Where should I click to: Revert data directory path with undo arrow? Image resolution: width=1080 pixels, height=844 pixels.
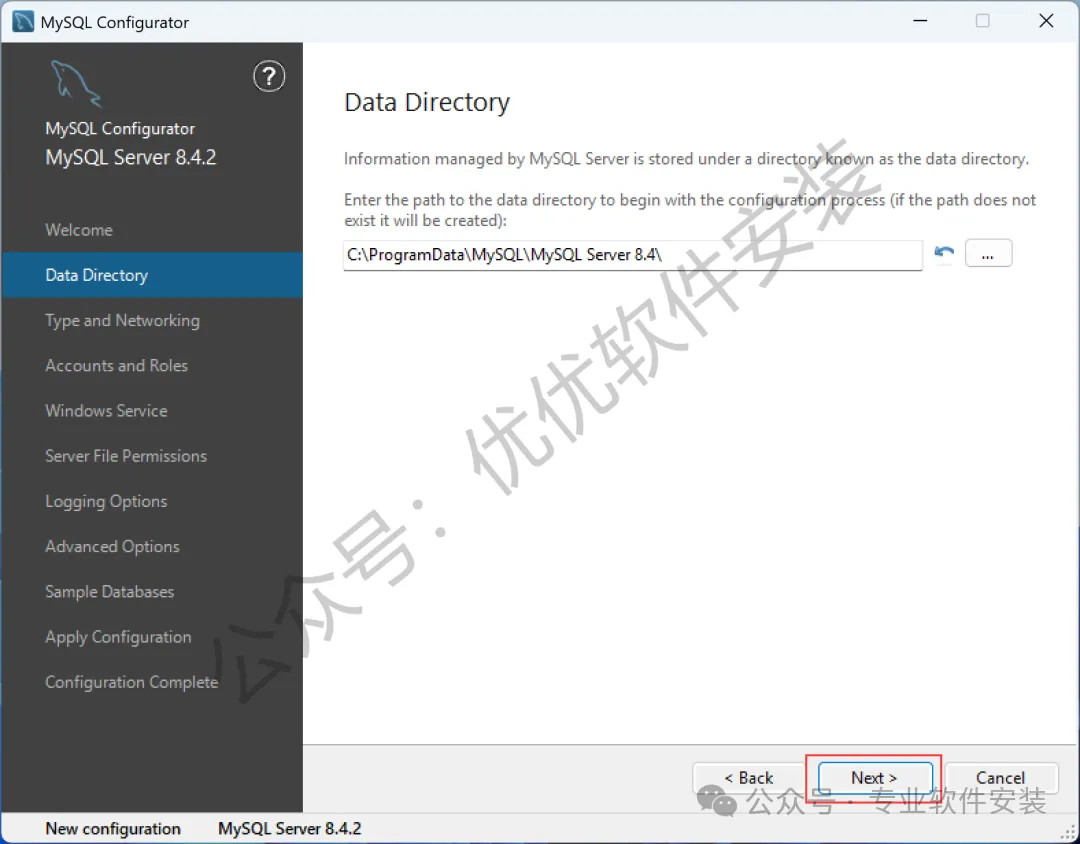[x=944, y=254]
